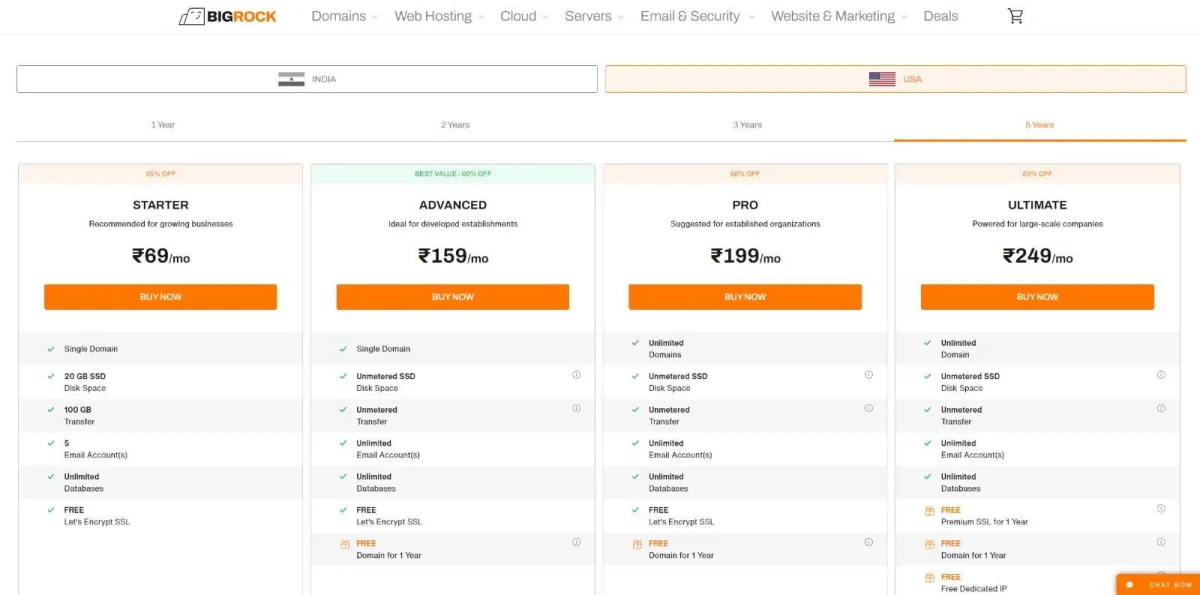Switch to the 3 Years tab
This screenshot has height=595, width=1200.
[747, 125]
